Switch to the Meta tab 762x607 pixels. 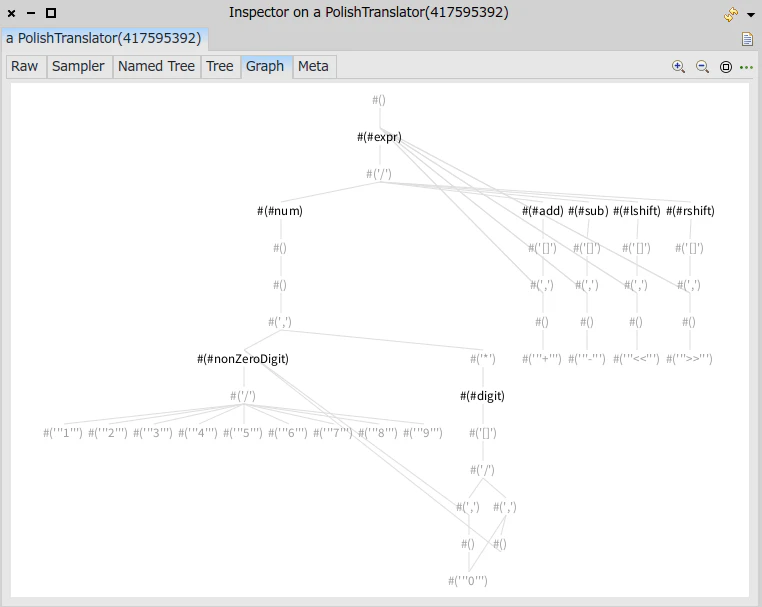pyautogui.click(x=313, y=66)
